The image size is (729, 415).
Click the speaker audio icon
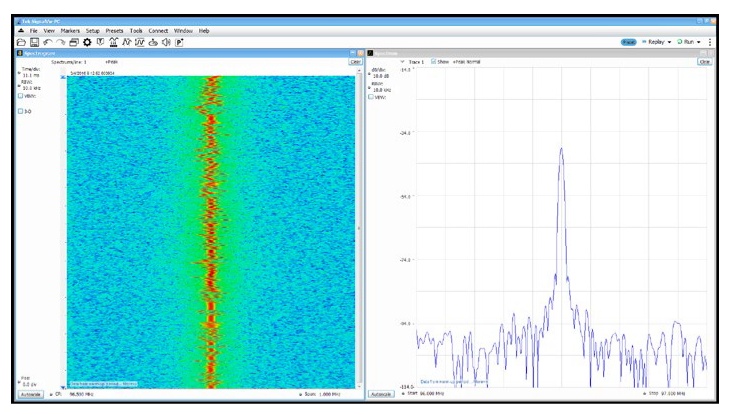tap(166, 42)
